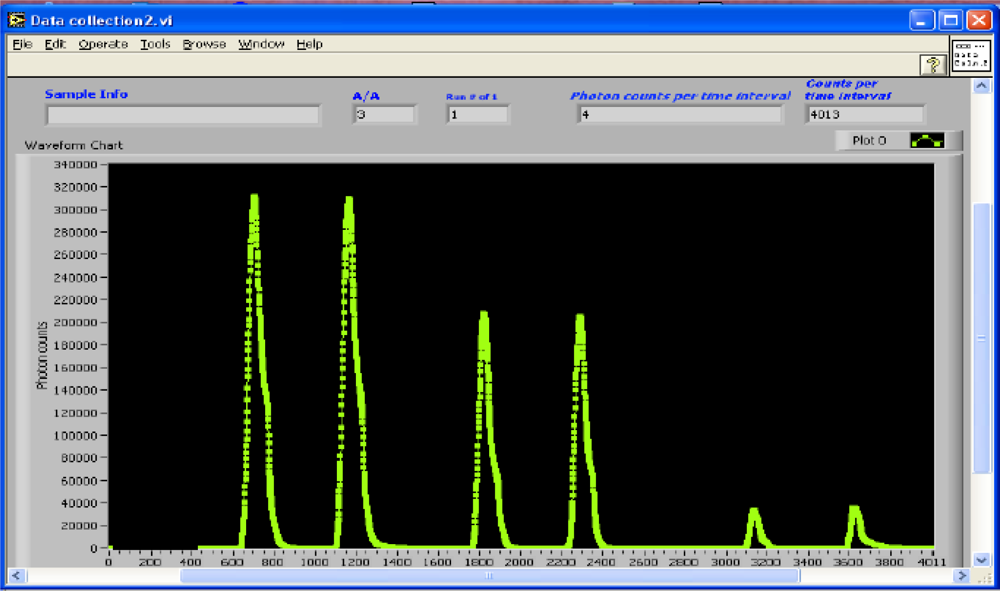Click the LabVIEW icon in title bar
Viewport: 1000px width, 591px height.
(x=17, y=19)
